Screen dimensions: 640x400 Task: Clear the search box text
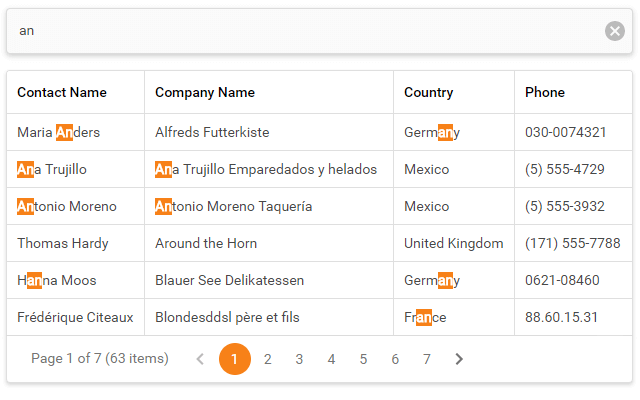[615, 31]
